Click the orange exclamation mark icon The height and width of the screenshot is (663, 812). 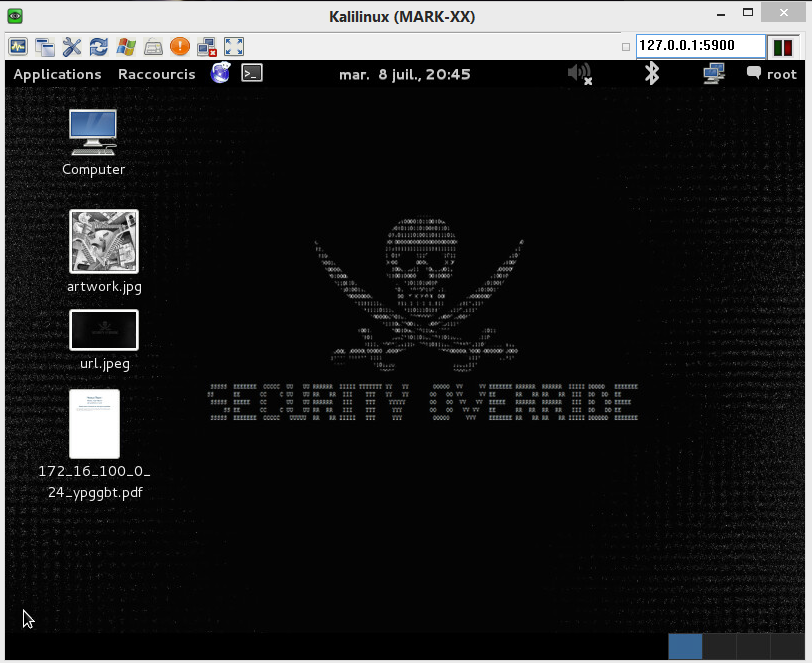click(180, 47)
